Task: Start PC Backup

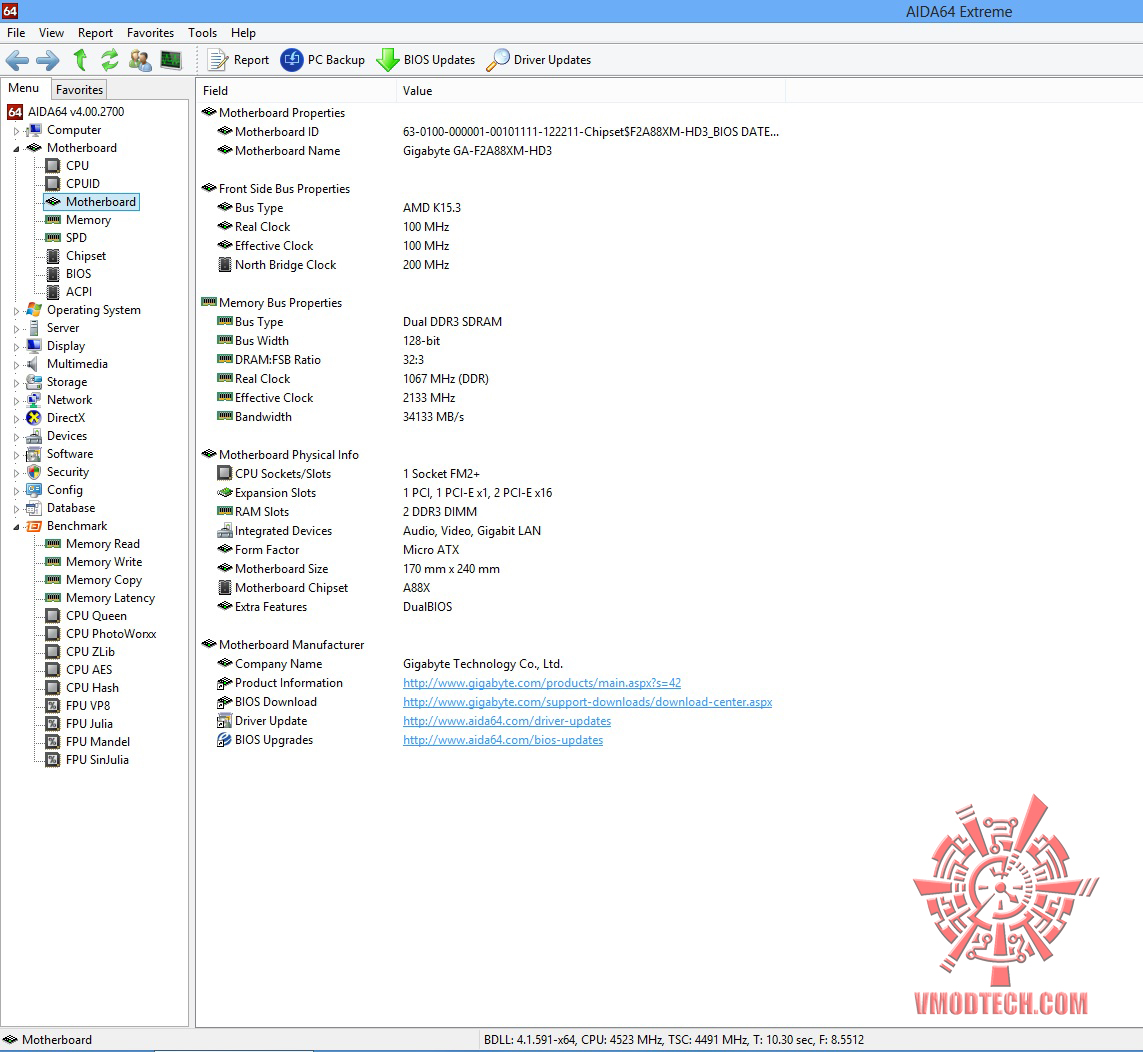Action: pyautogui.click(x=323, y=60)
